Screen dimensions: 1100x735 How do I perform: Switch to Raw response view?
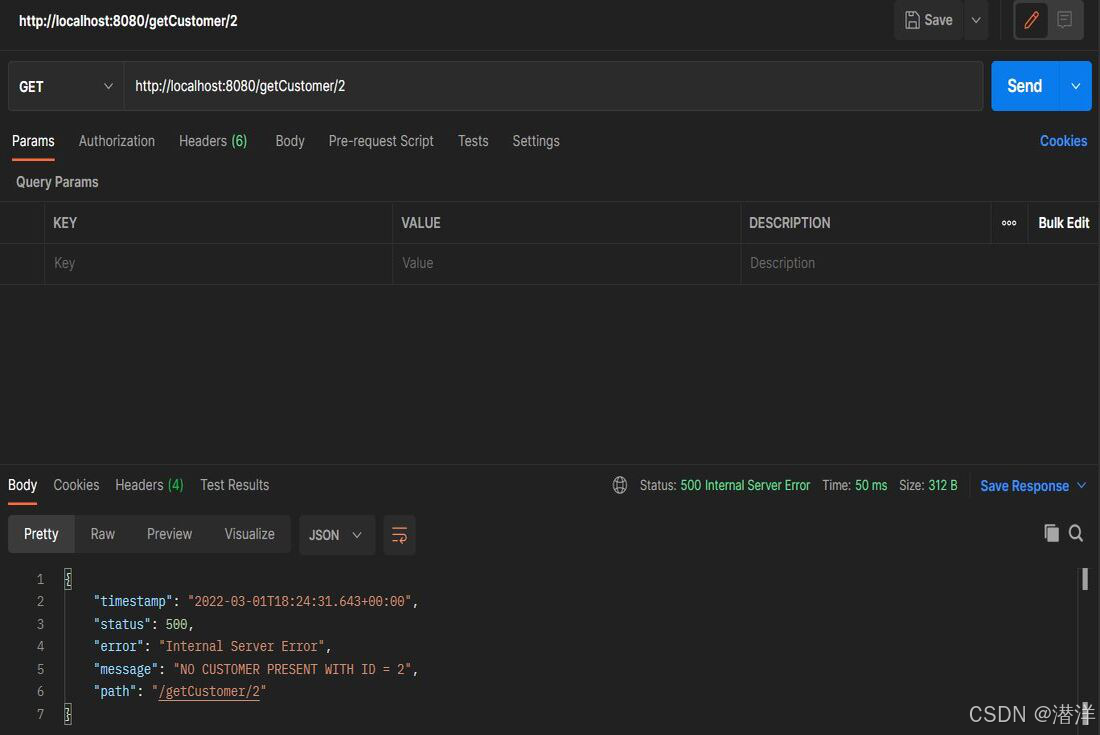click(x=102, y=534)
